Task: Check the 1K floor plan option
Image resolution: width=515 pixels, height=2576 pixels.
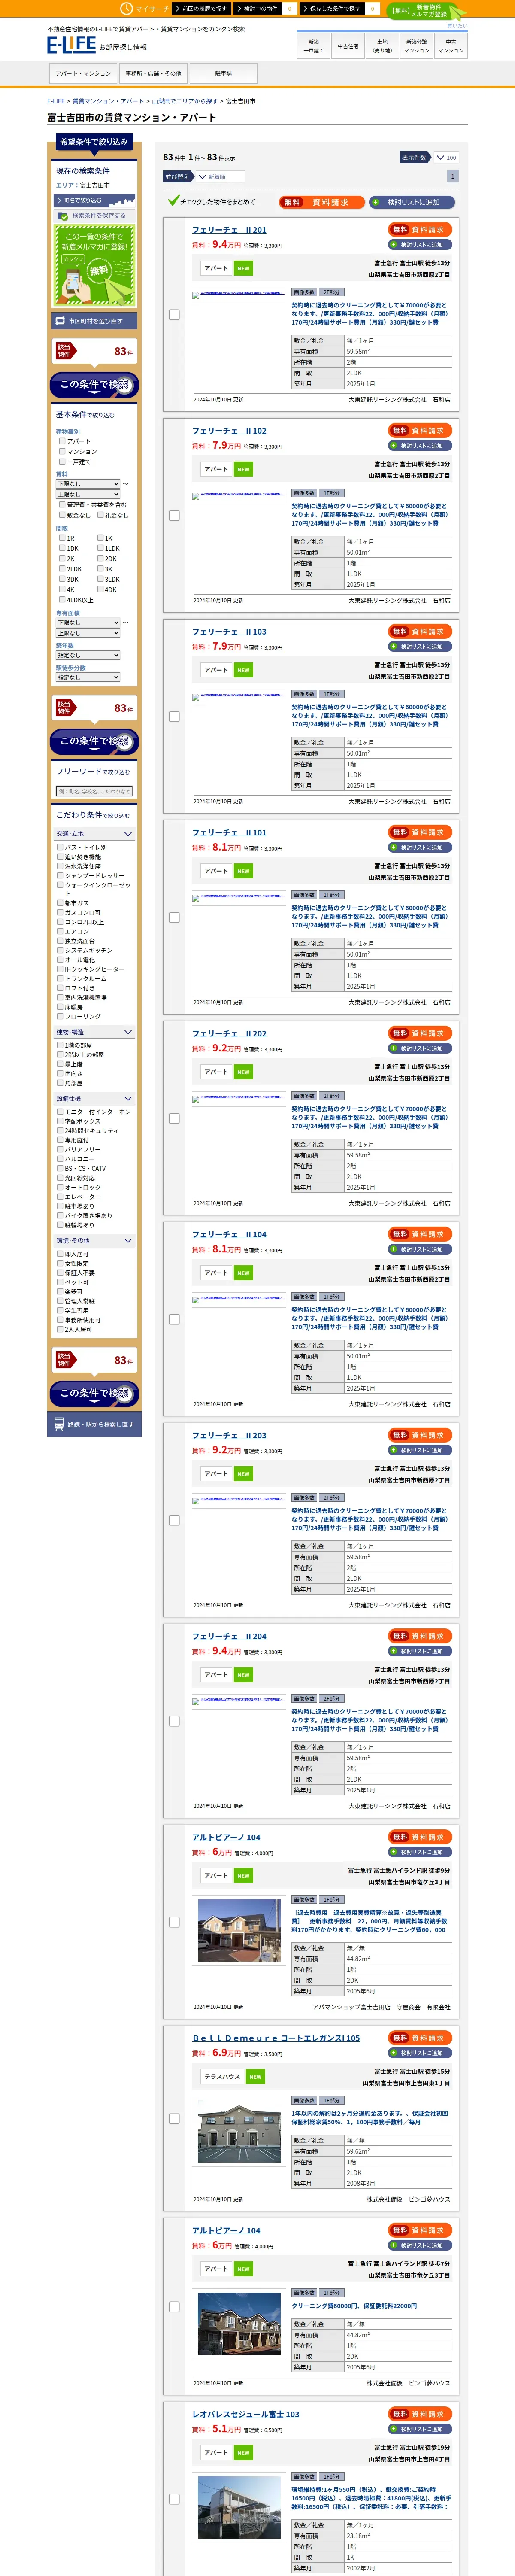Action: coord(100,538)
